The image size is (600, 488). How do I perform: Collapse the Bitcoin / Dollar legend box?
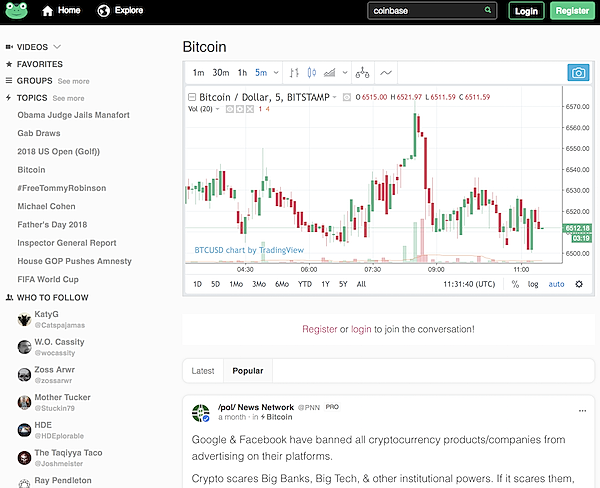point(192,97)
